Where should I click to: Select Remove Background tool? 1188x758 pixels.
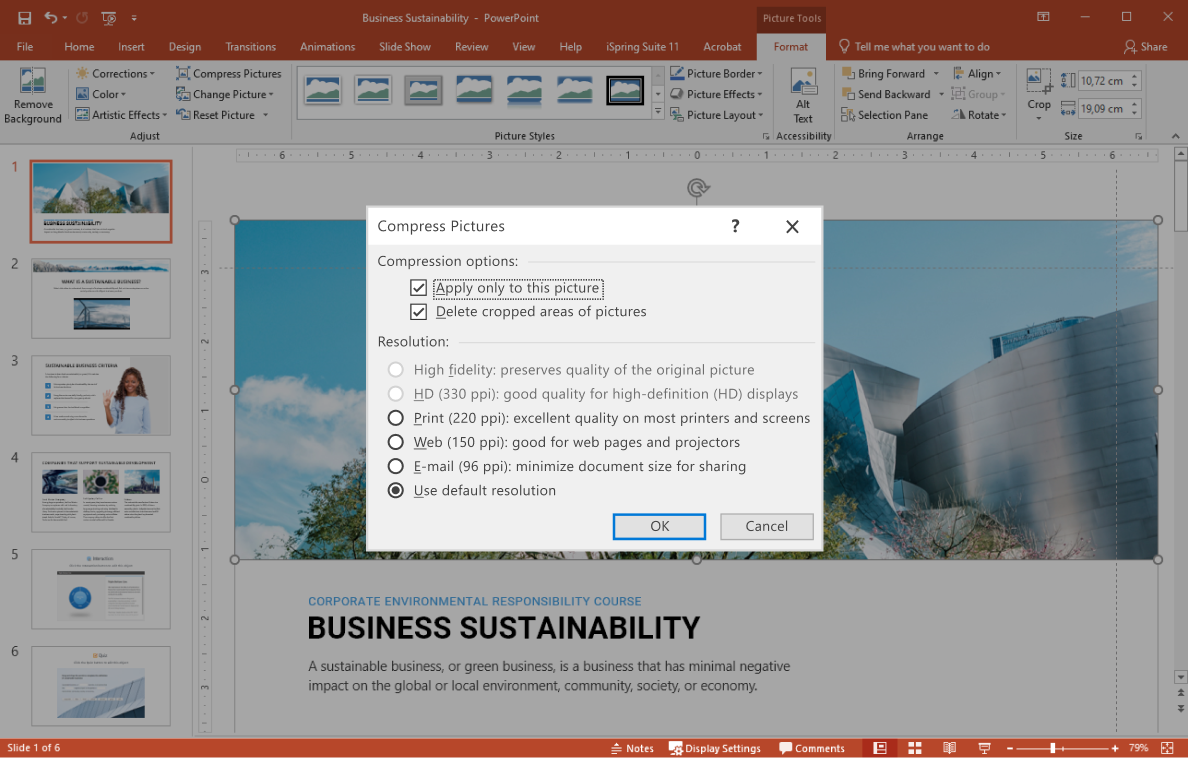tap(33, 96)
